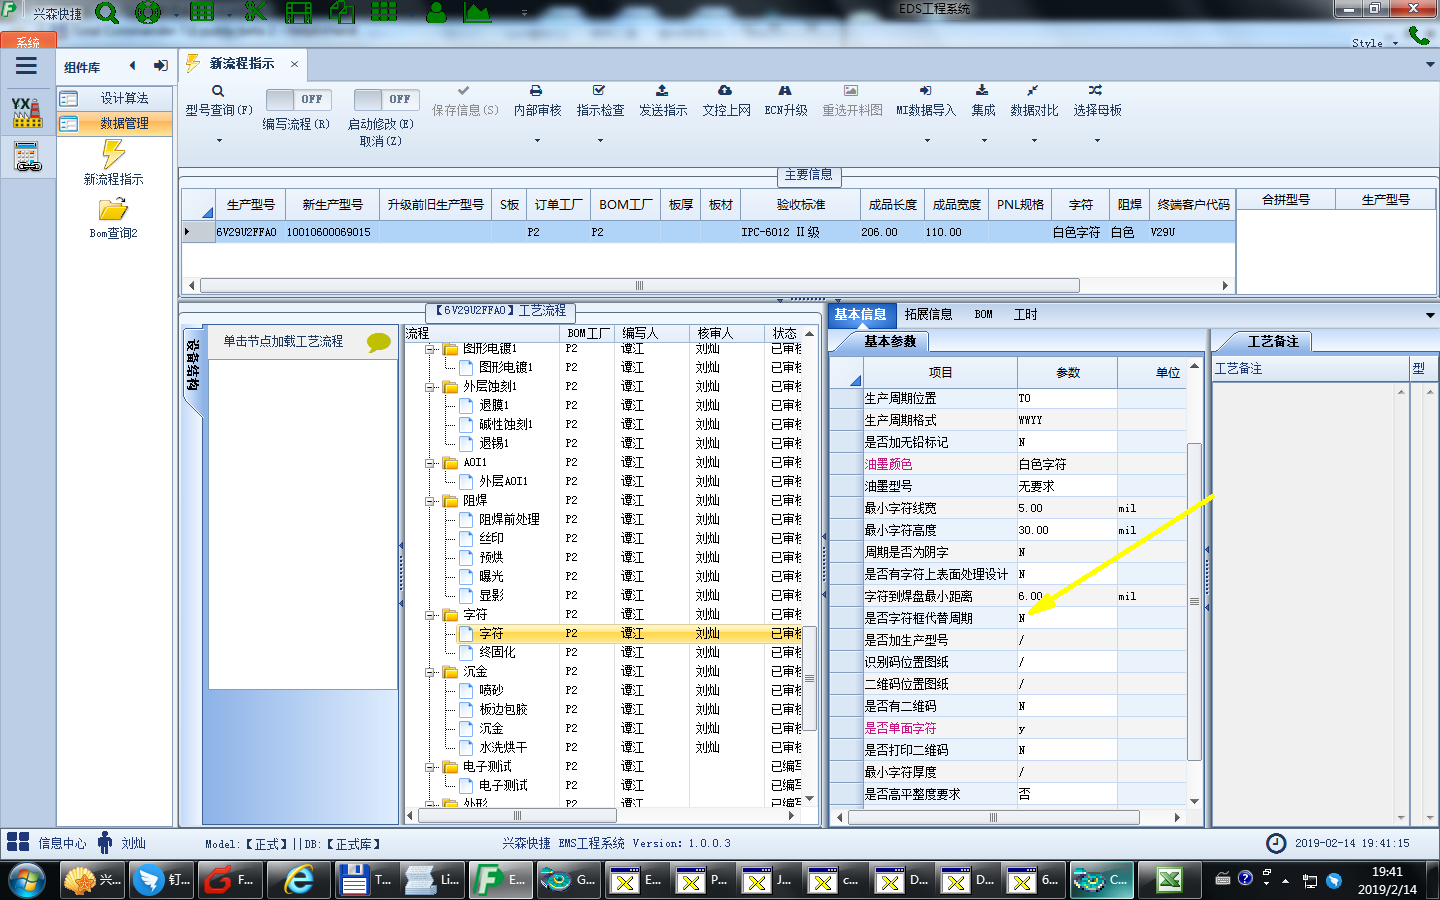Image resolution: width=1440 pixels, height=900 pixels.
Task: Click 集成 download icon
Action: [982, 91]
